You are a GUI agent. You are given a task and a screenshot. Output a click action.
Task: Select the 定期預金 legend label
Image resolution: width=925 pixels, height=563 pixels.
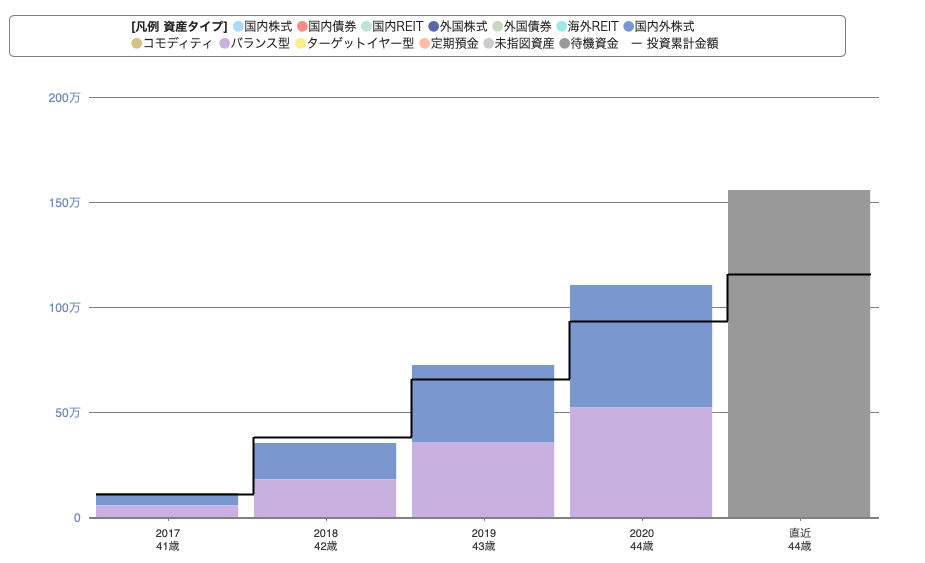(454, 44)
